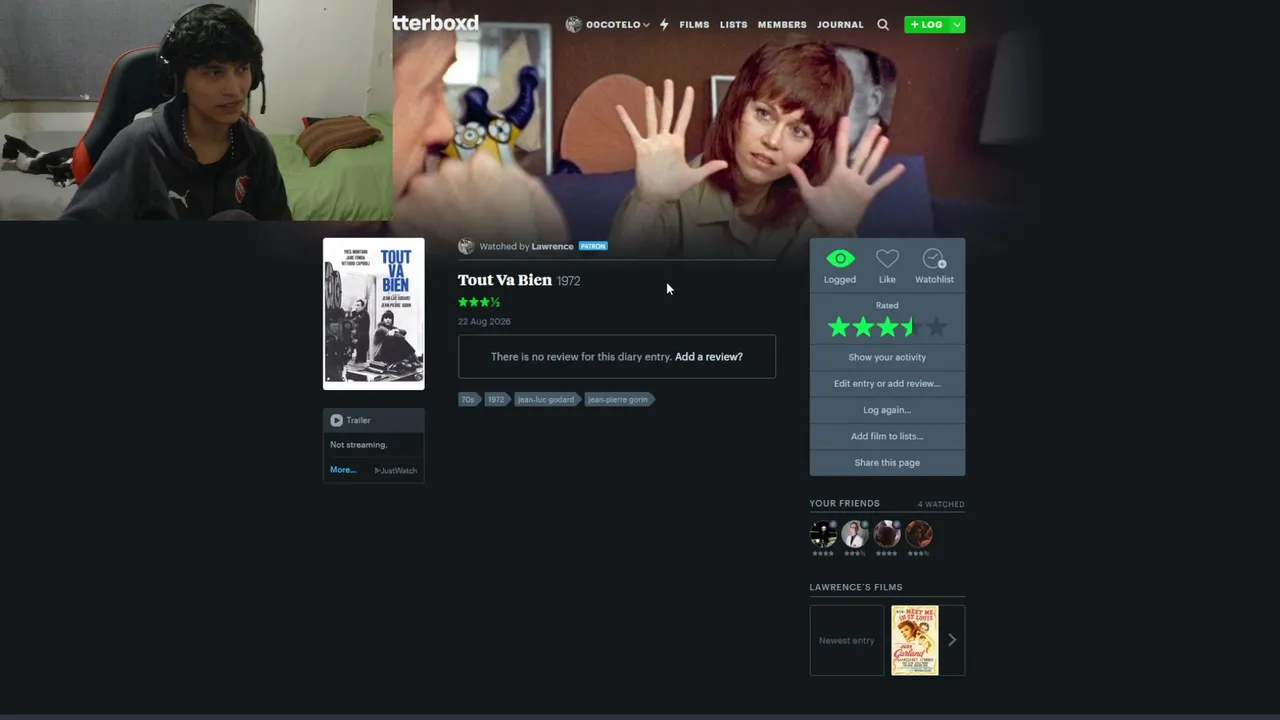Viewport: 1280px width, 720px height.
Task: Set rating to one star in the Rated panel
Action: (x=839, y=327)
